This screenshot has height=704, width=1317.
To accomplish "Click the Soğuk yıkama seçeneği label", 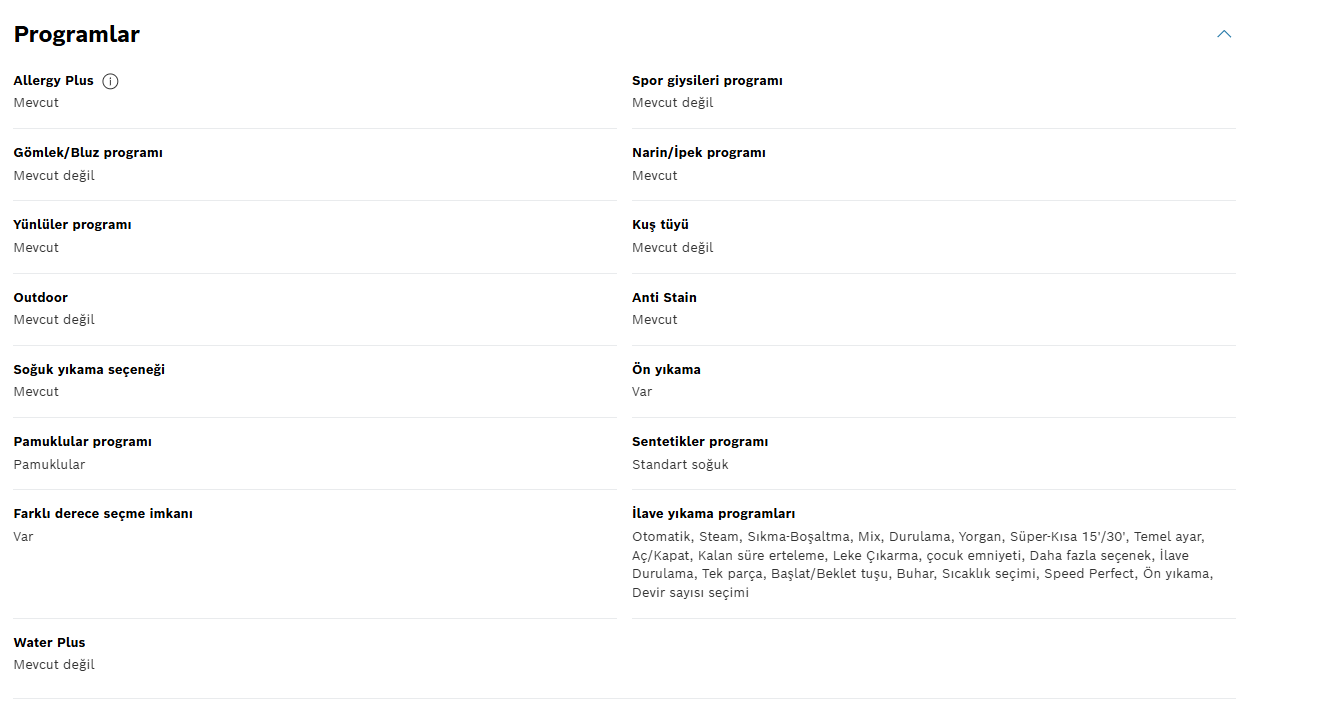I will coord(89,370).
